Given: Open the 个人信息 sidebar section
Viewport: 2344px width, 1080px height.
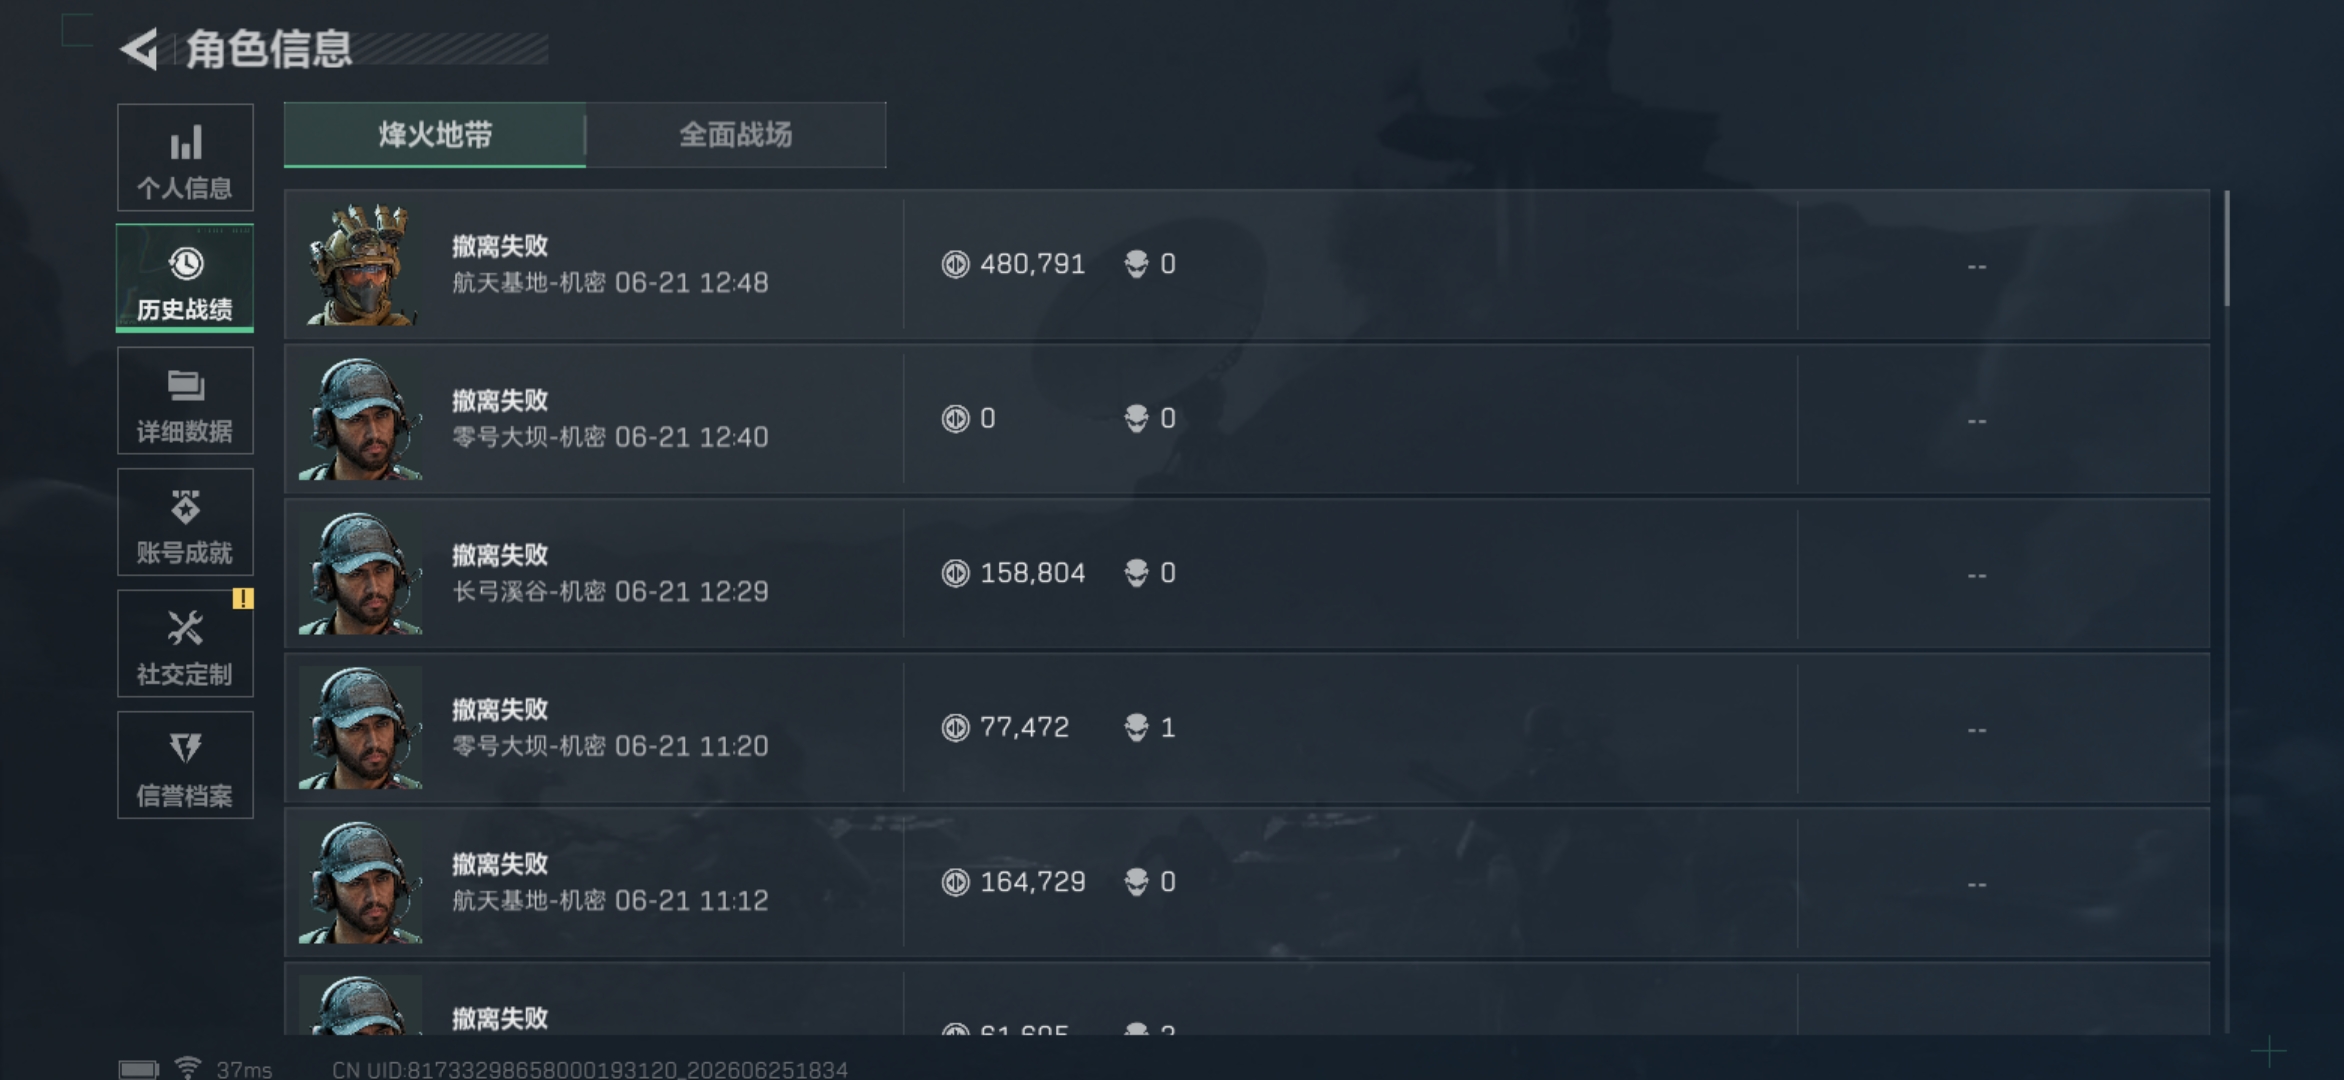Looking at the screenshot, I should tap(185, 157).
